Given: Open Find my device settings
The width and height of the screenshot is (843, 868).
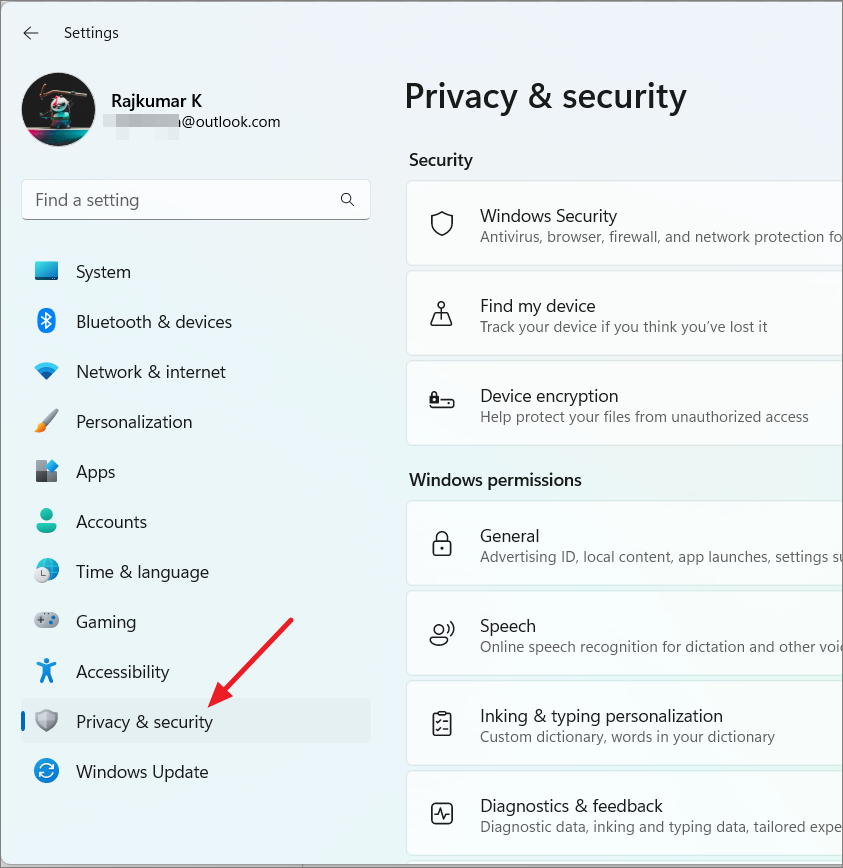Looking at the screenshot, I should 624,314.
